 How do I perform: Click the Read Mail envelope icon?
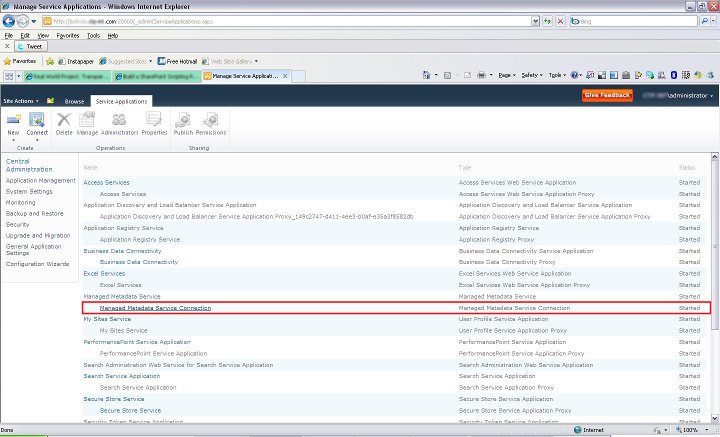point(467,75)
